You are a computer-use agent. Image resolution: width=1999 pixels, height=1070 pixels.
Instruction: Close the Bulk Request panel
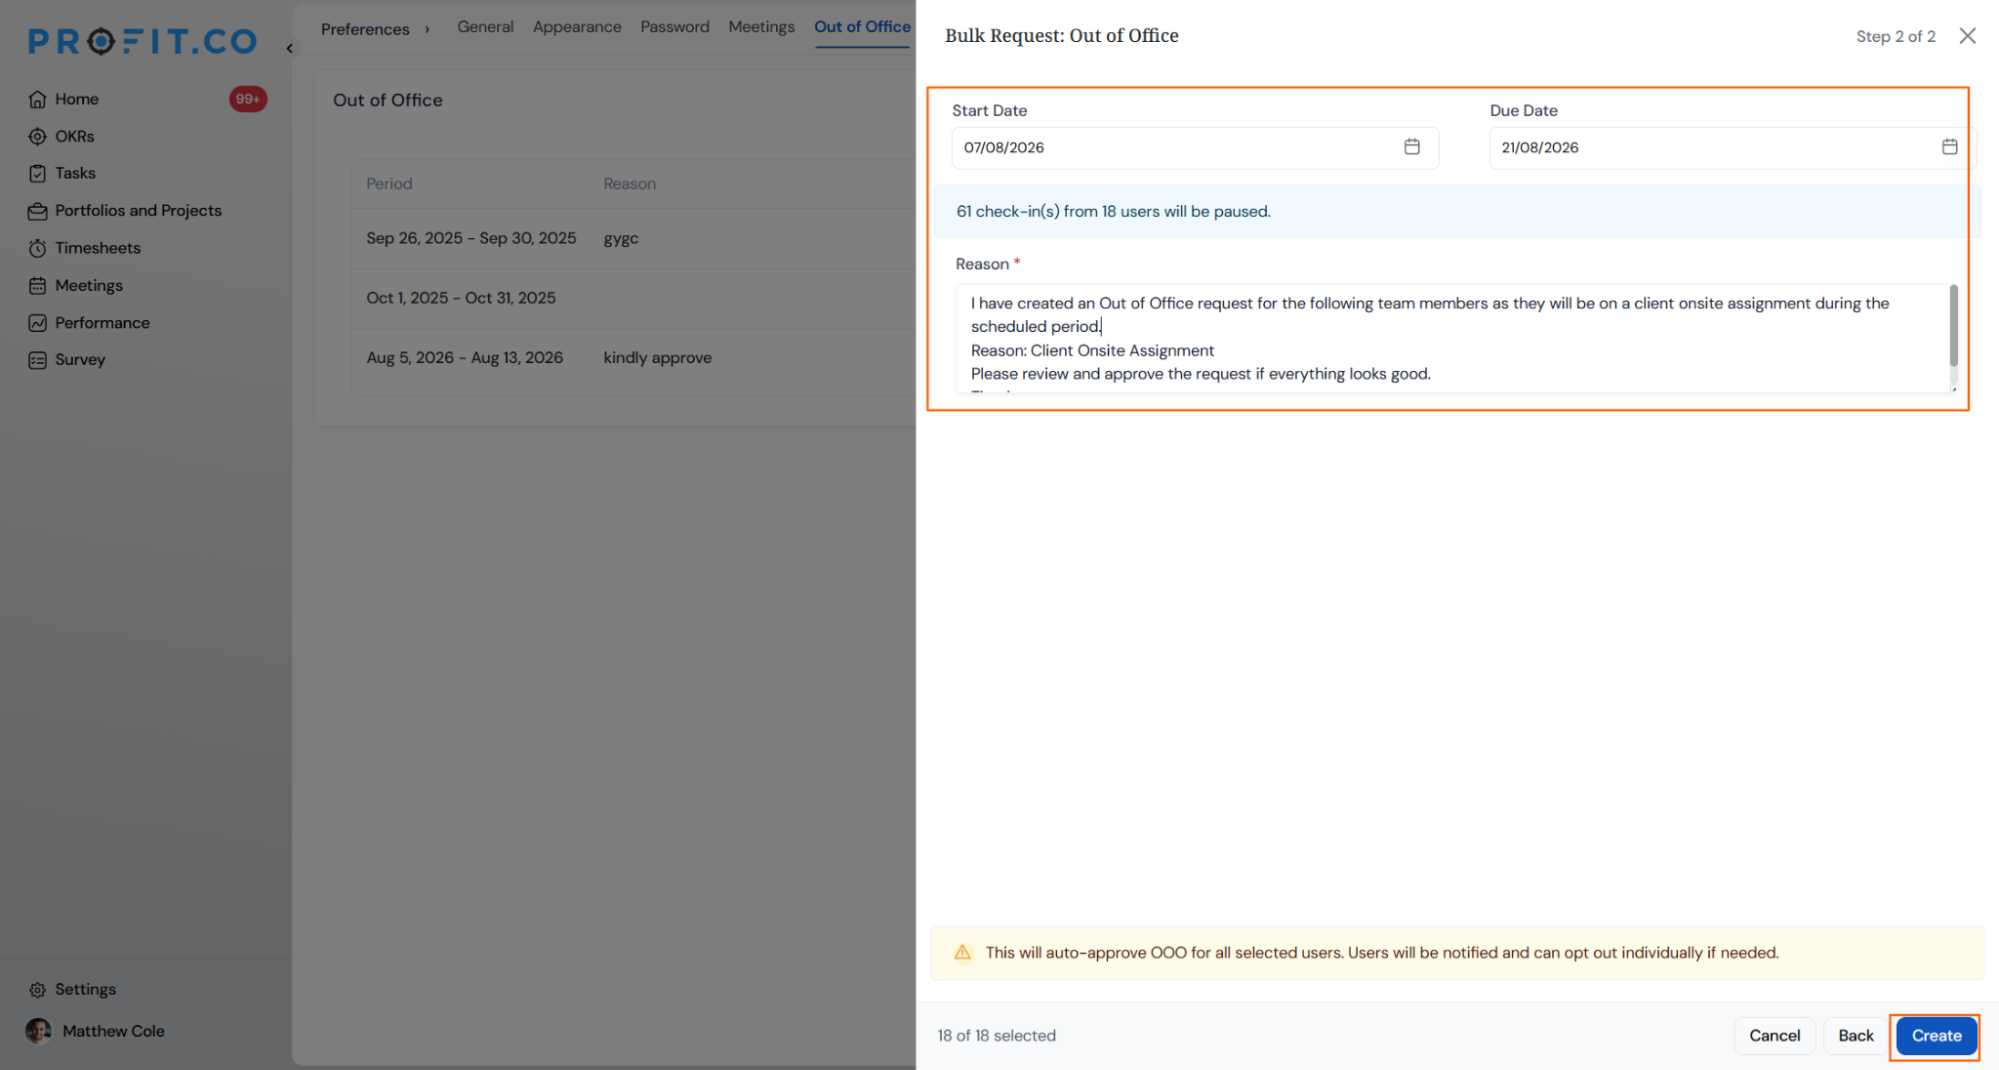(1967, 36)
